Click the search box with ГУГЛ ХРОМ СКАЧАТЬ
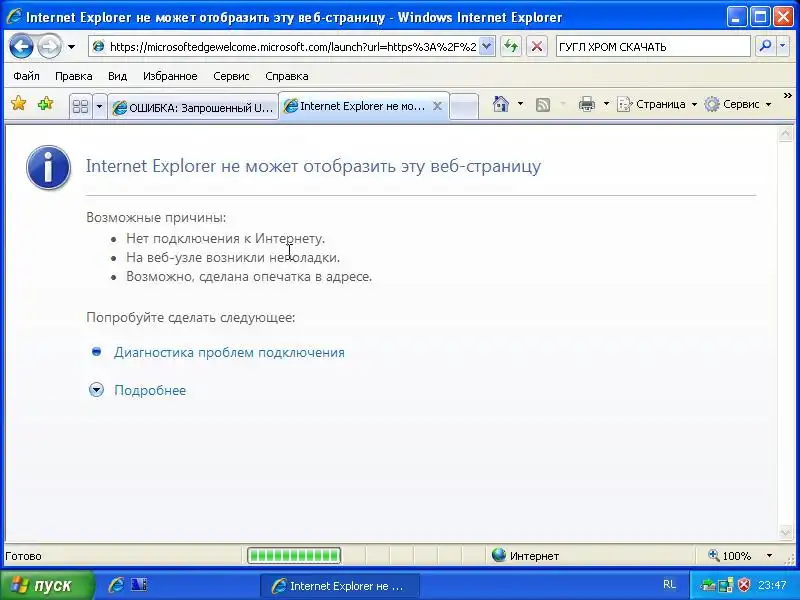 [x=653, y=47]
